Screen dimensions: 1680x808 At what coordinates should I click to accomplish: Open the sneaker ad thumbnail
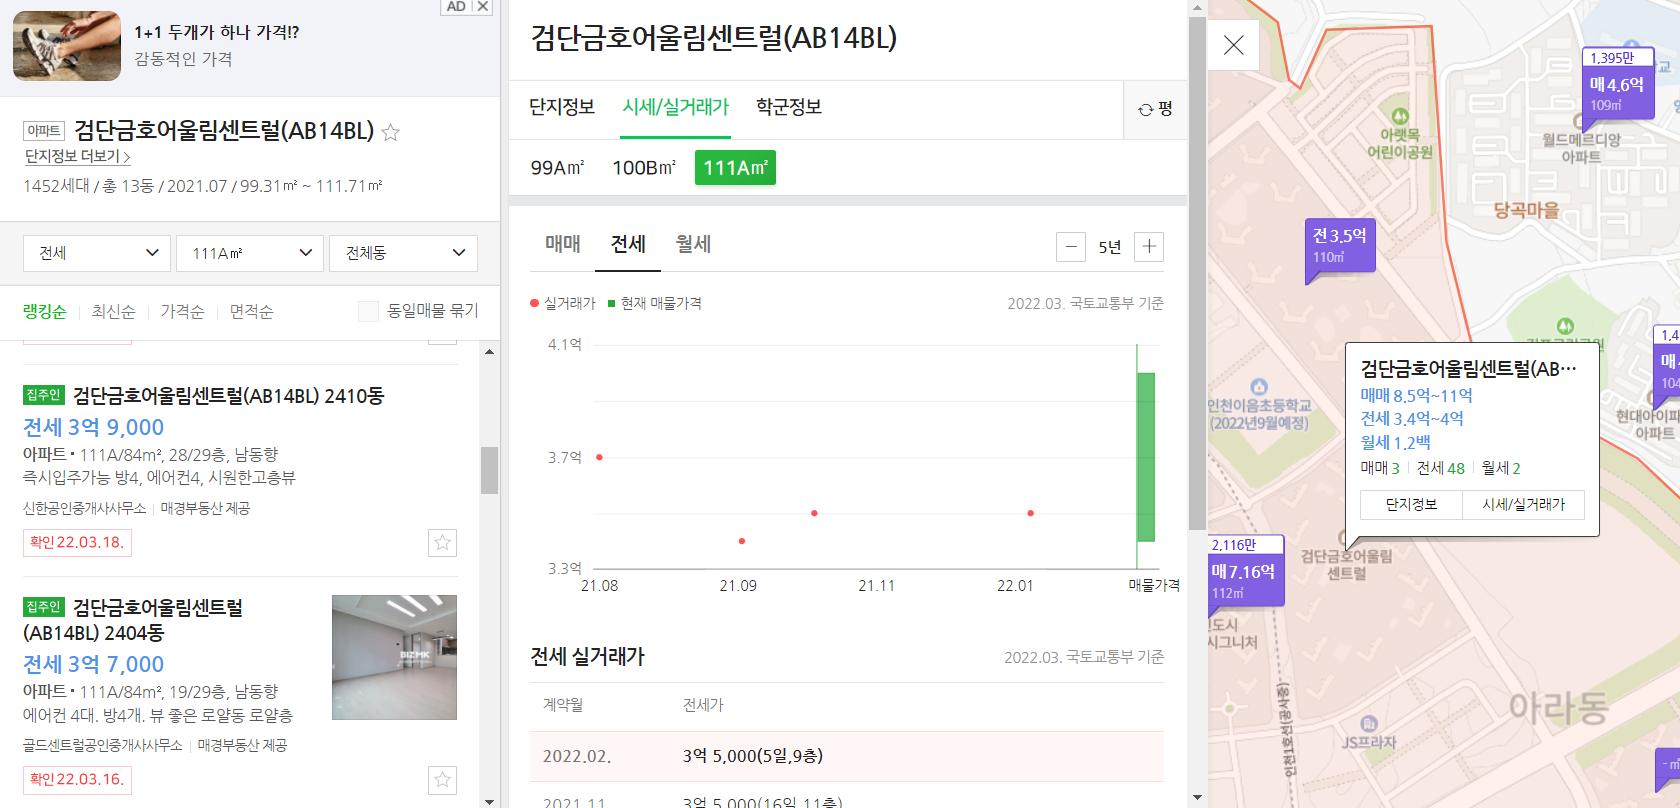67,46
